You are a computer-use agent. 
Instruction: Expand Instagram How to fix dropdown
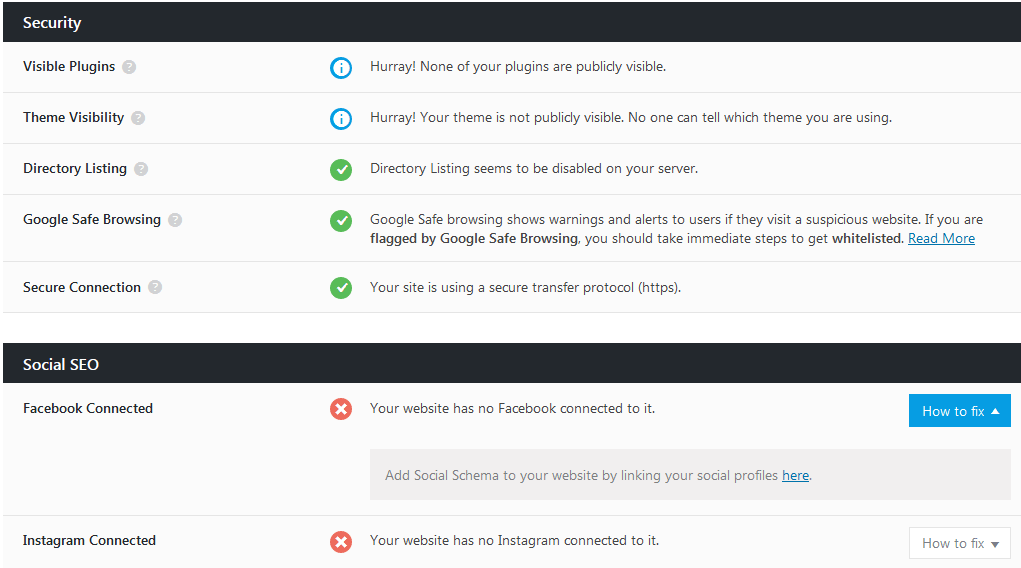[960, 543]
